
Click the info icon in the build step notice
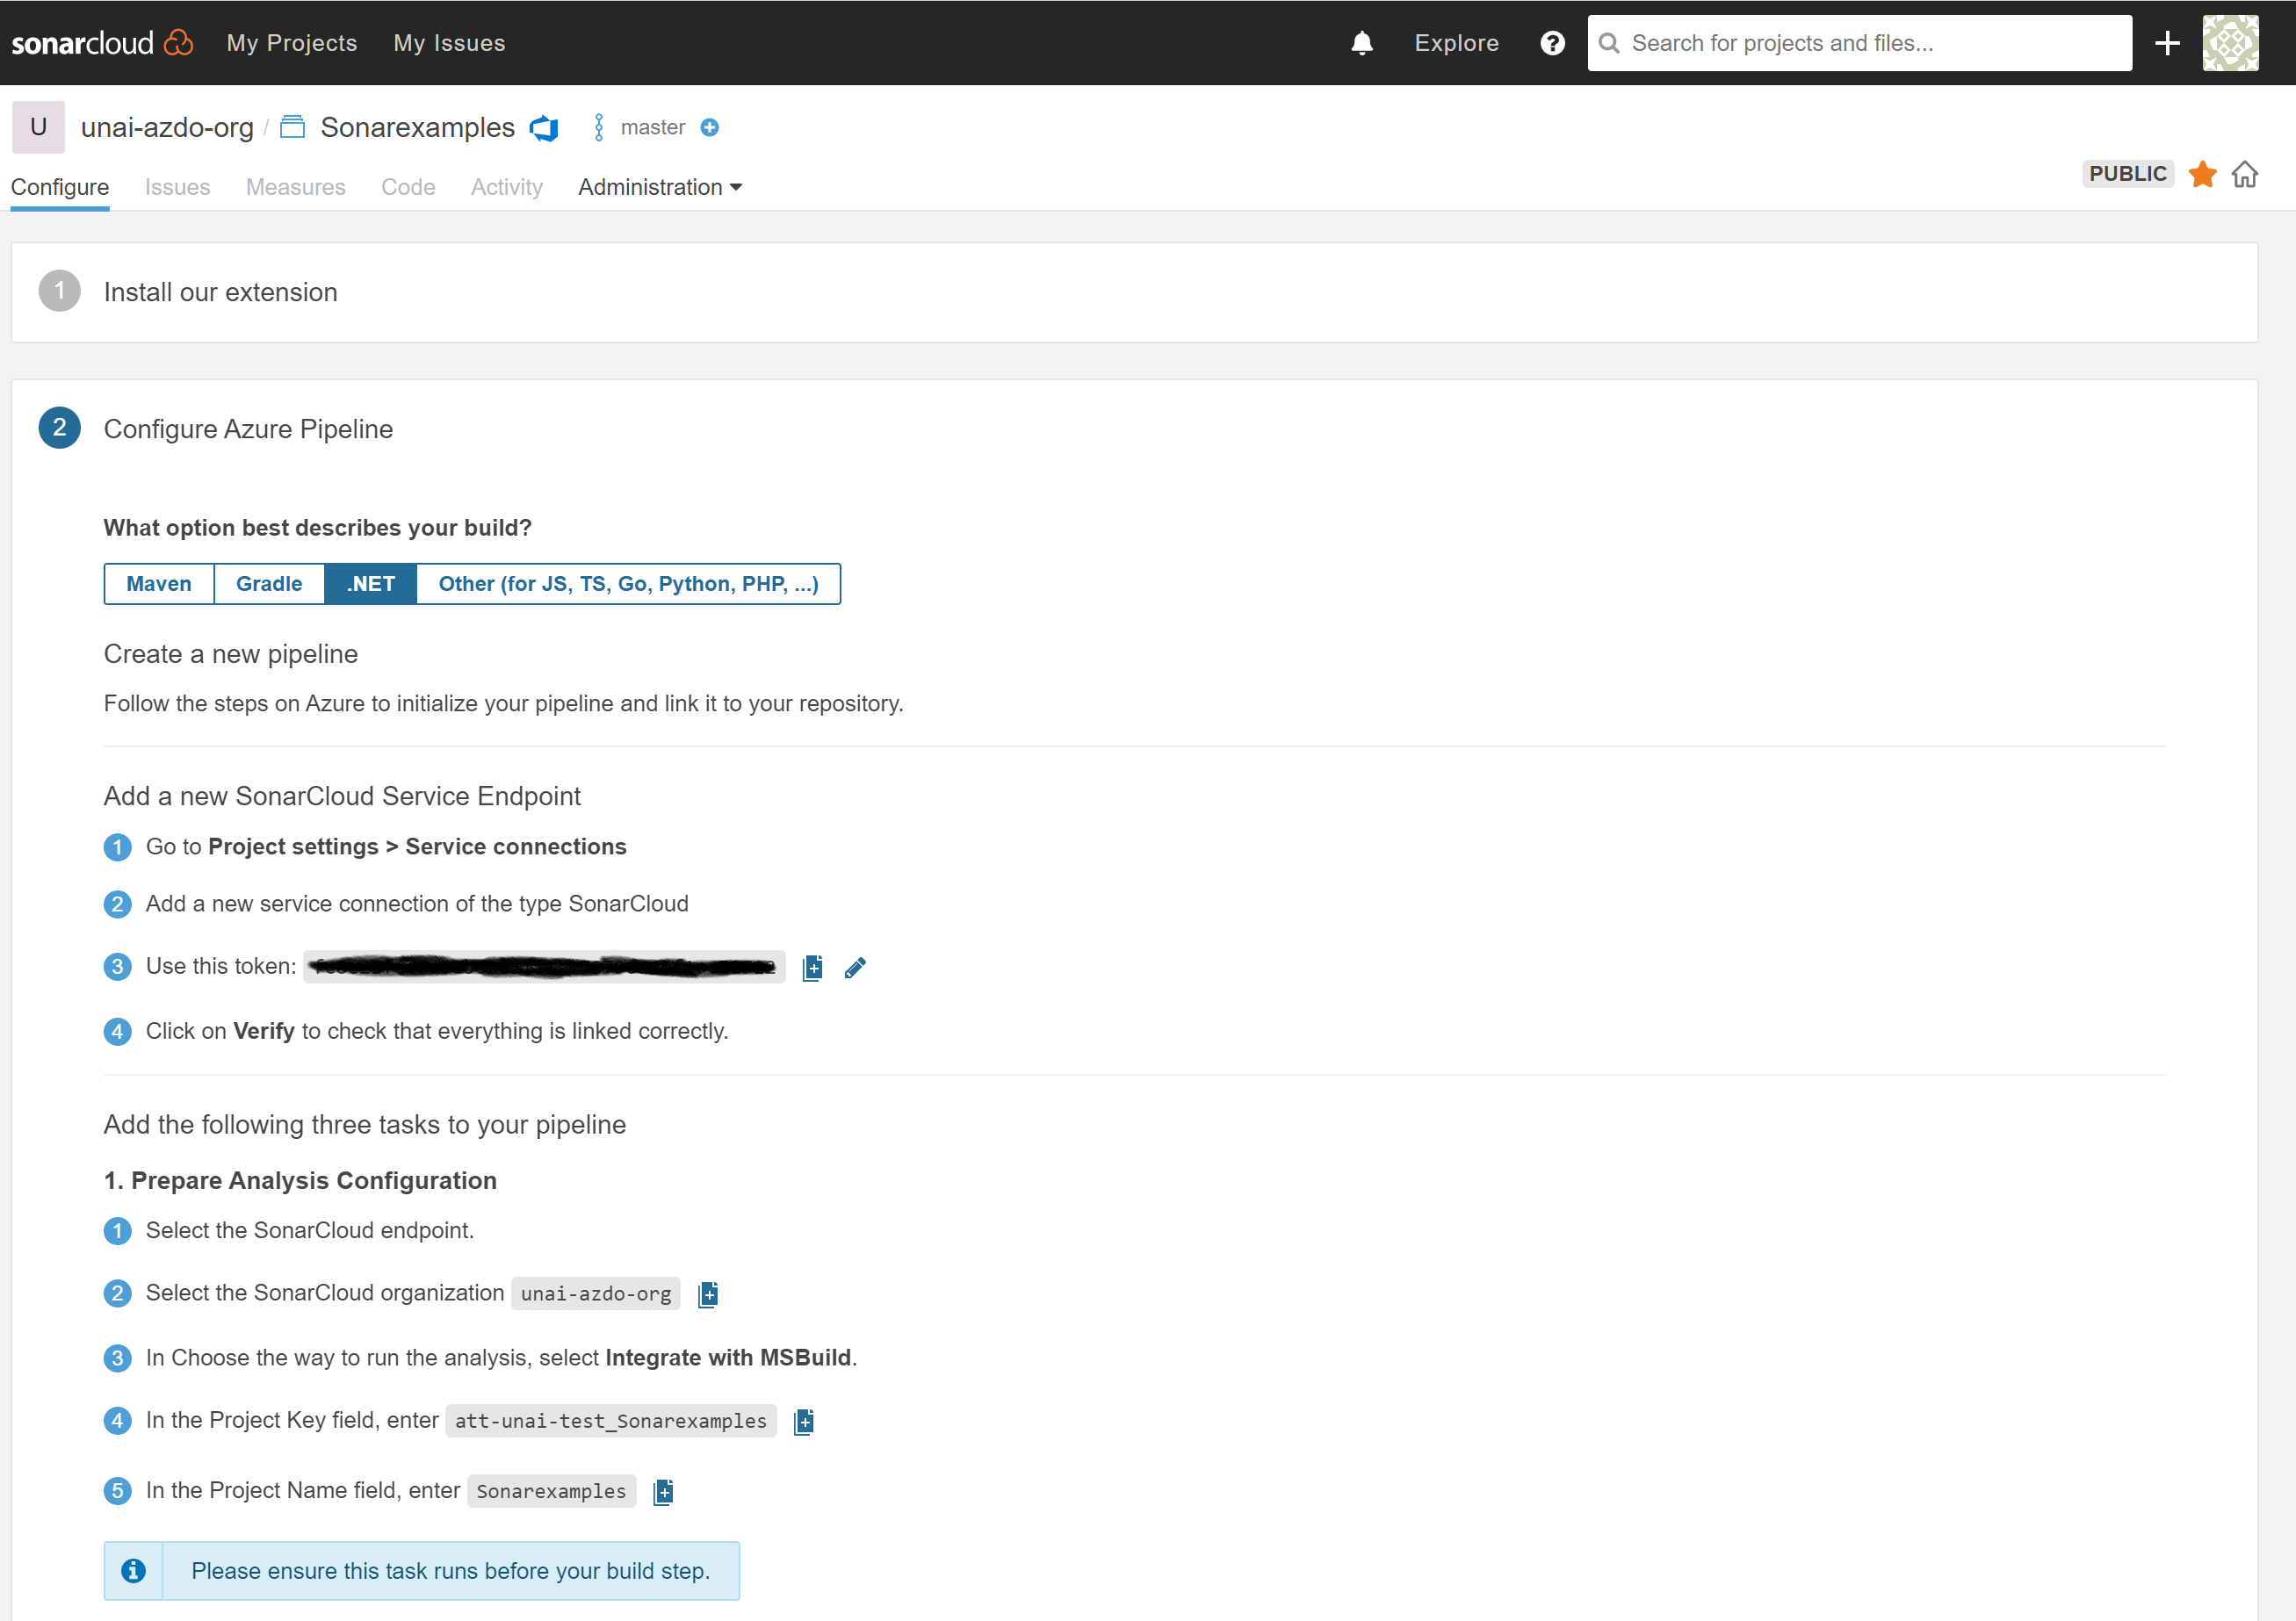click(x=133, y=1570)
